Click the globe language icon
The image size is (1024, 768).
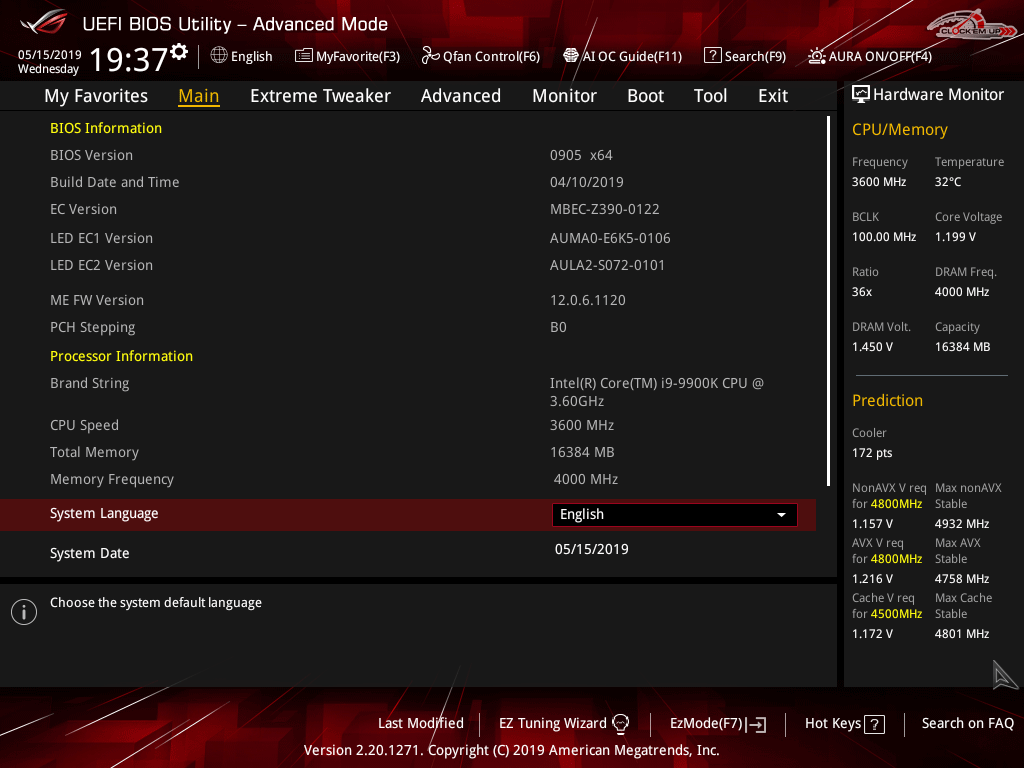(x=219, y=56)
